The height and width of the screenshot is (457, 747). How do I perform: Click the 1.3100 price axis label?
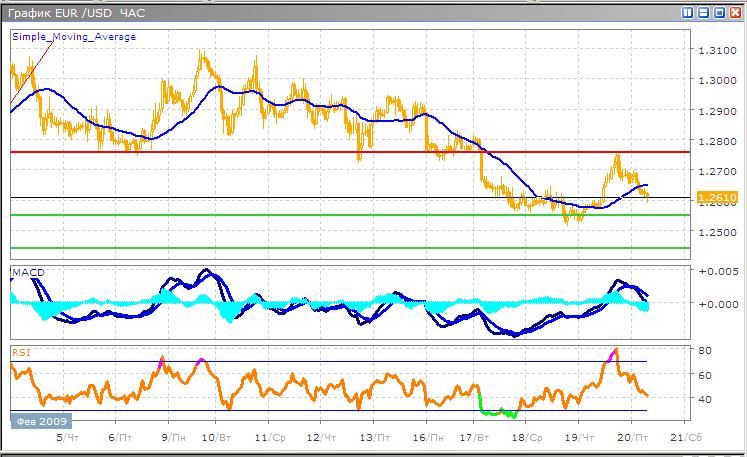click(716, 50)
